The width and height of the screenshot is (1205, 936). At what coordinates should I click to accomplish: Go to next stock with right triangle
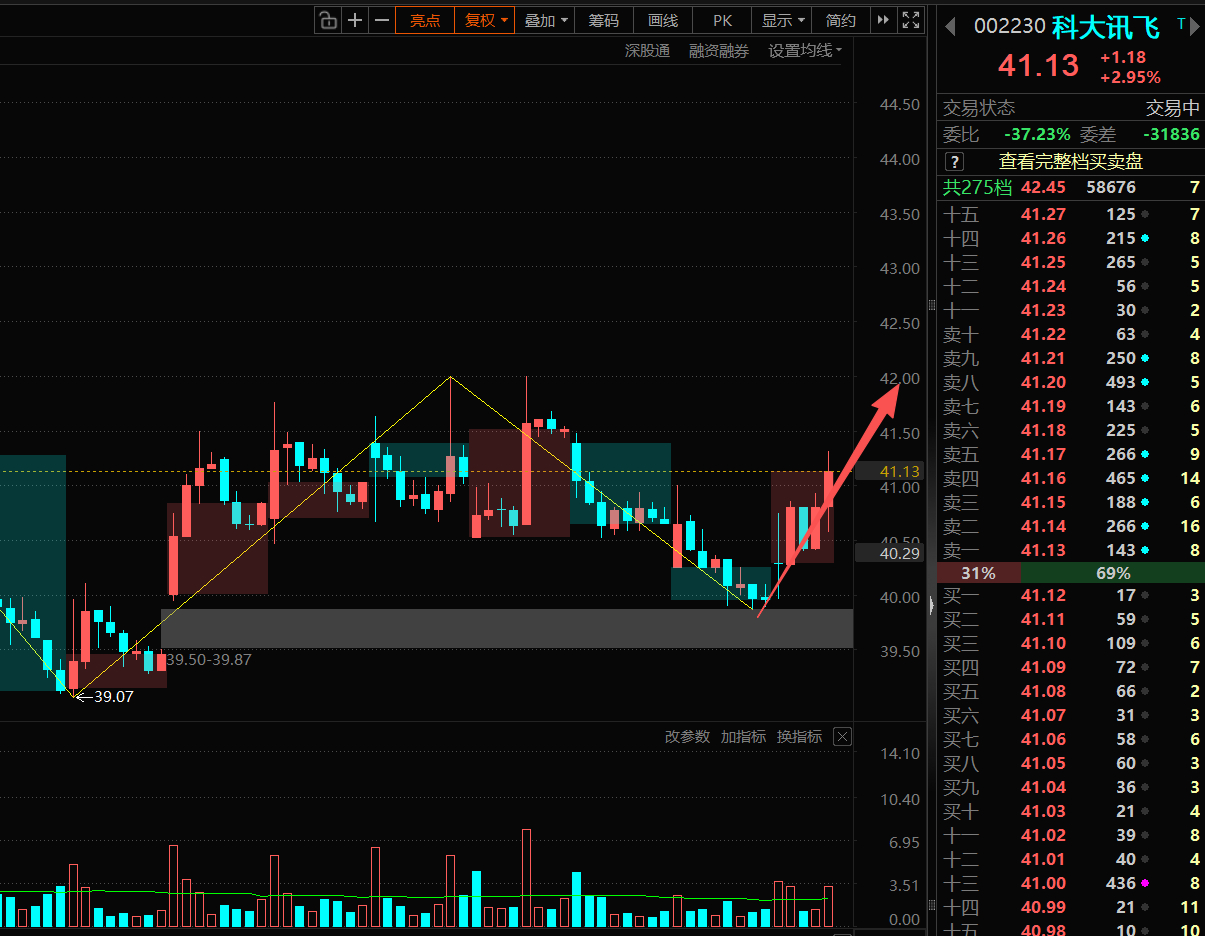[x=1195, y=26]
